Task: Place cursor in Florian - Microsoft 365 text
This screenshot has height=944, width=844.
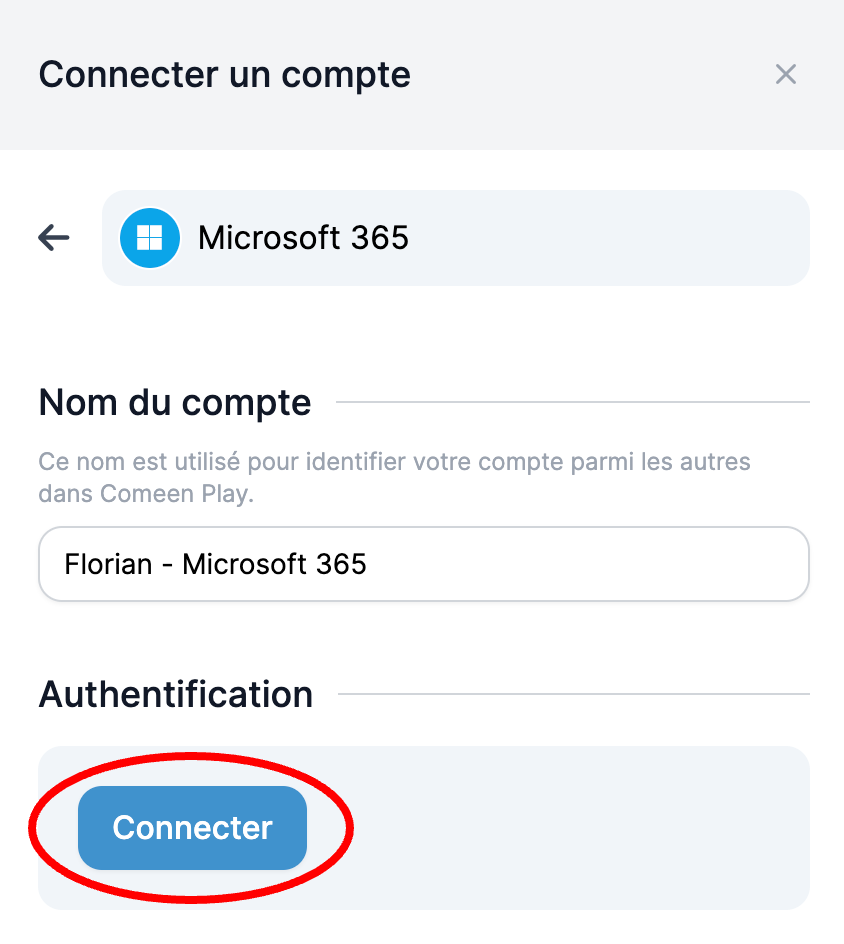Action: [x=215, y=565]
